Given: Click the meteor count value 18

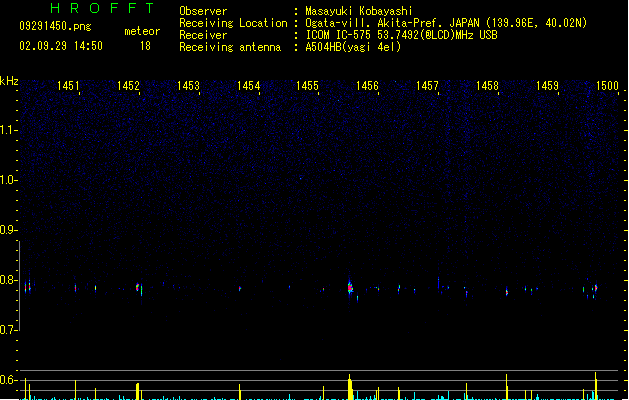Looking at the screenshot, I should tap(145, 46).
